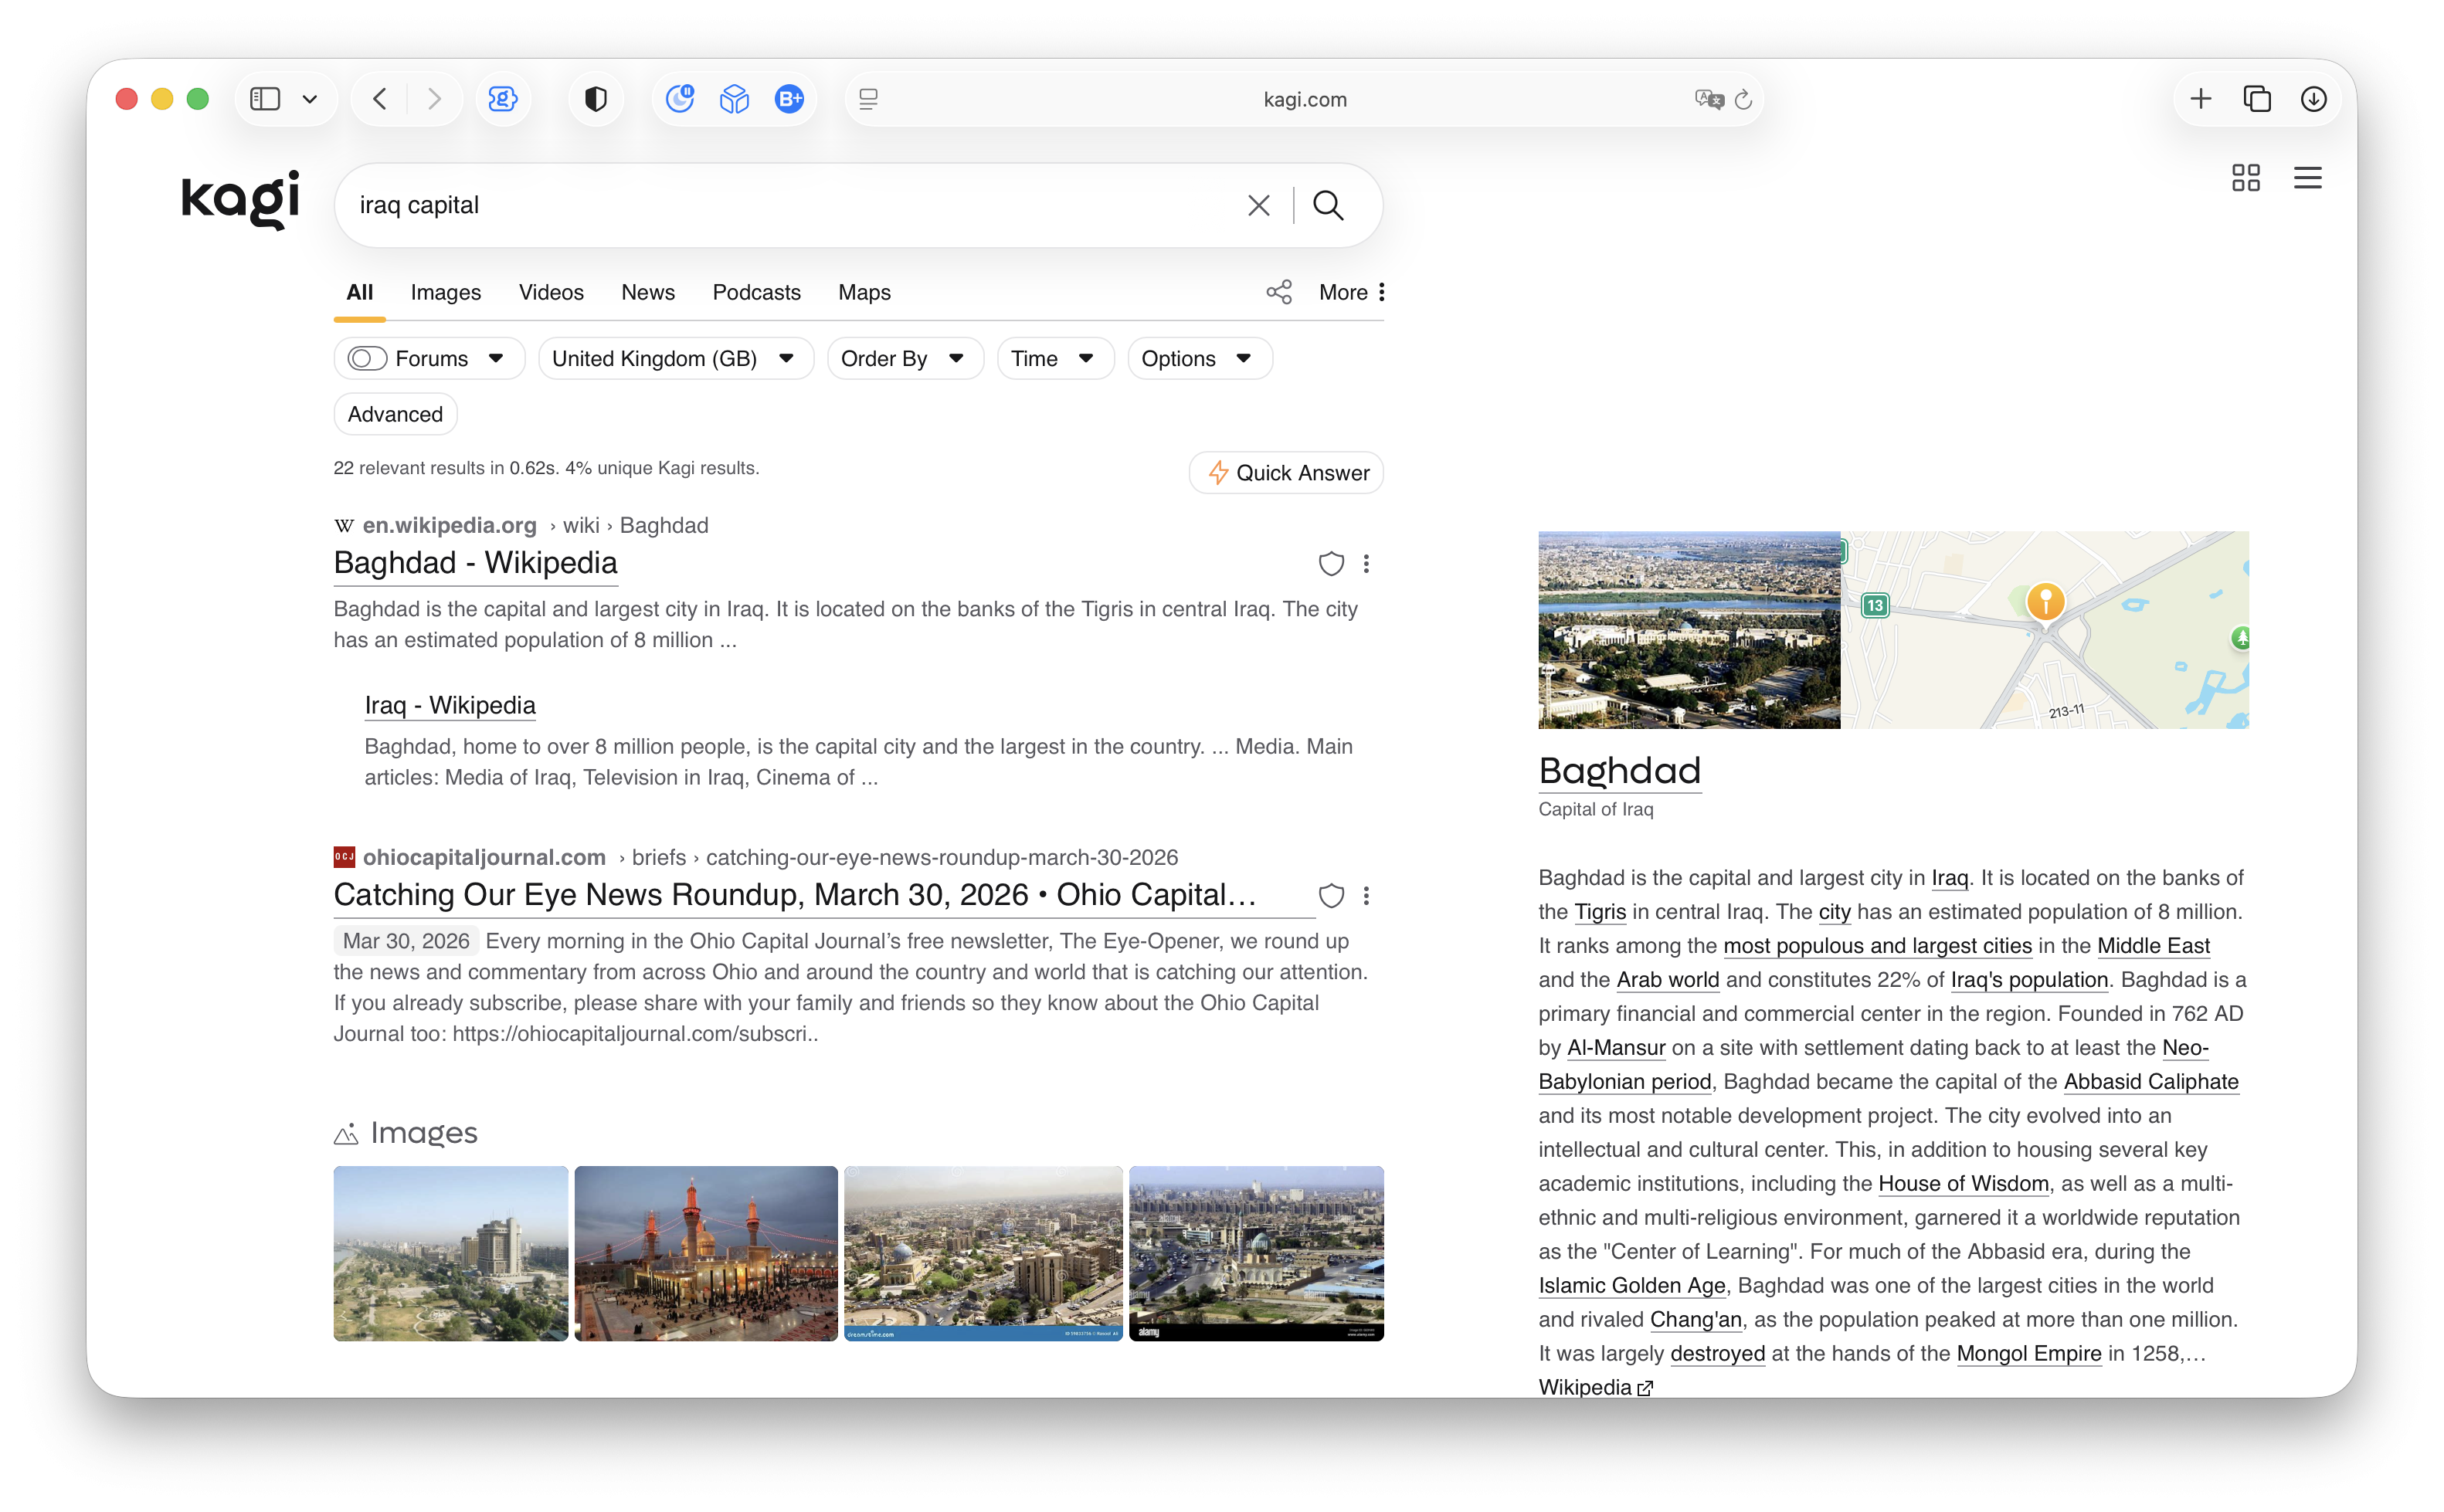Click the translate page icon in address bar

pos(1709,99)
